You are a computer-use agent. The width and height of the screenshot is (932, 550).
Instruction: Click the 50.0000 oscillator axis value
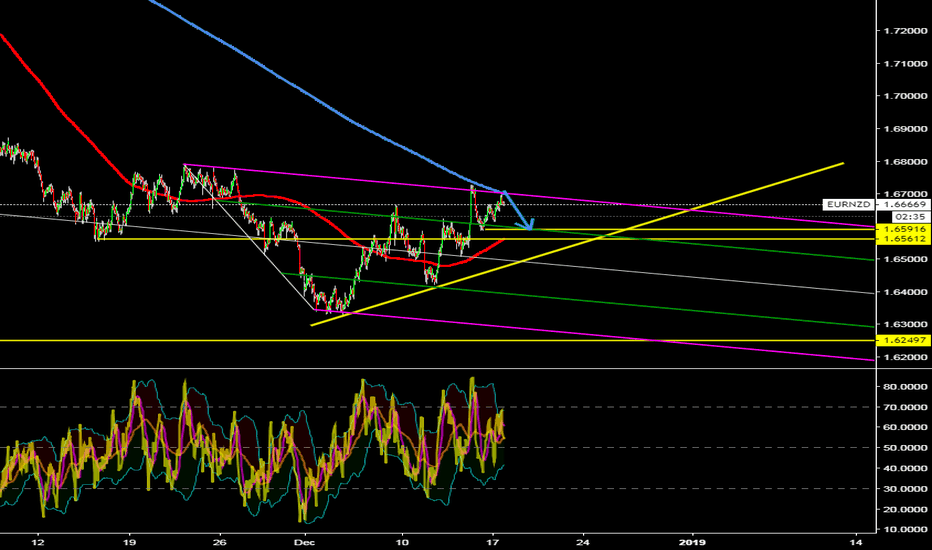(x=906, y=448)
